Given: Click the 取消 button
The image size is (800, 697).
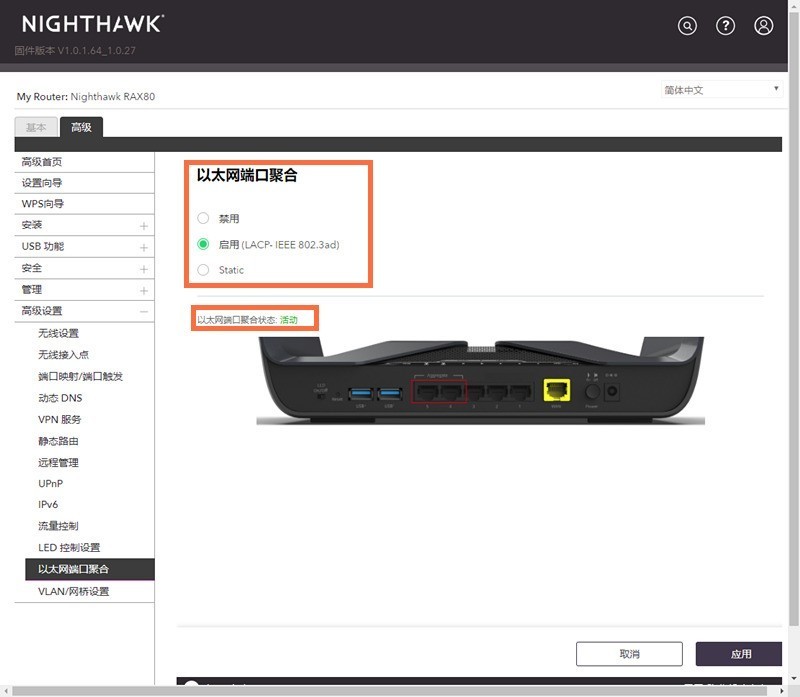Looking at the screenshot, I should pyautogui.click(x=629, y=654).
